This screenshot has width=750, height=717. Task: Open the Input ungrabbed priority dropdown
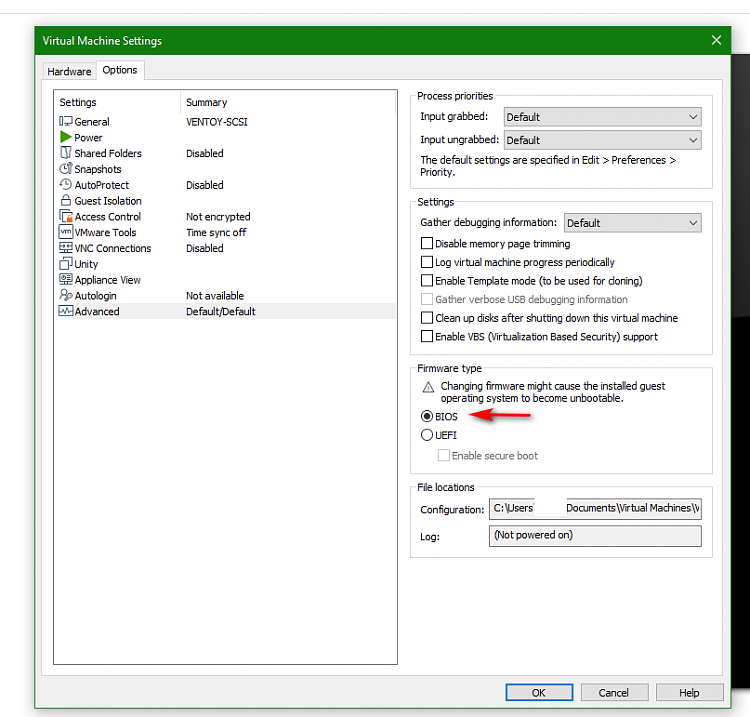(x=603, y=140)
